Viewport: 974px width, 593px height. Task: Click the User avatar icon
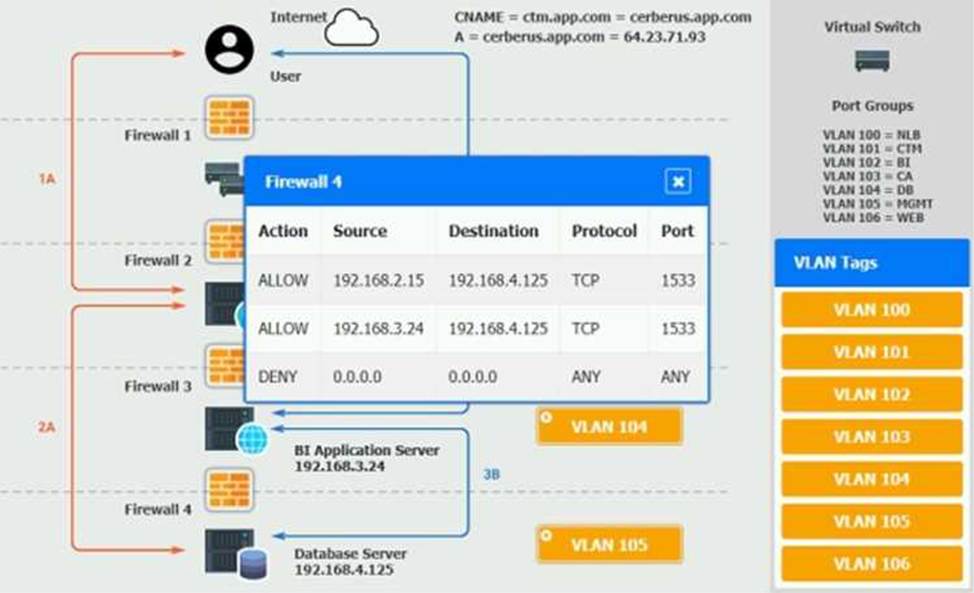[x=229, y=49]
